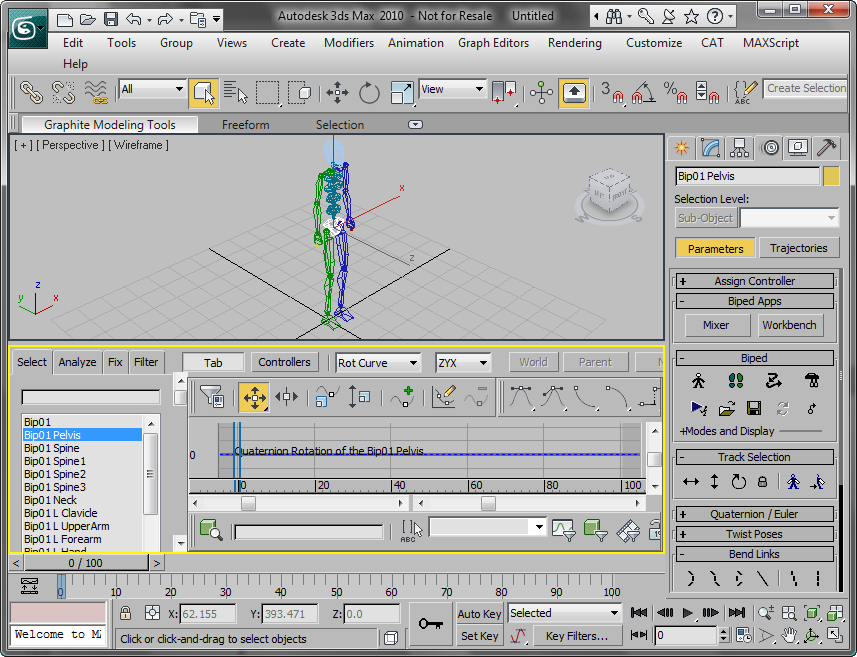Click the Add Keys tool in Workbench
This screenshot has height=657, width=857.
402,396
